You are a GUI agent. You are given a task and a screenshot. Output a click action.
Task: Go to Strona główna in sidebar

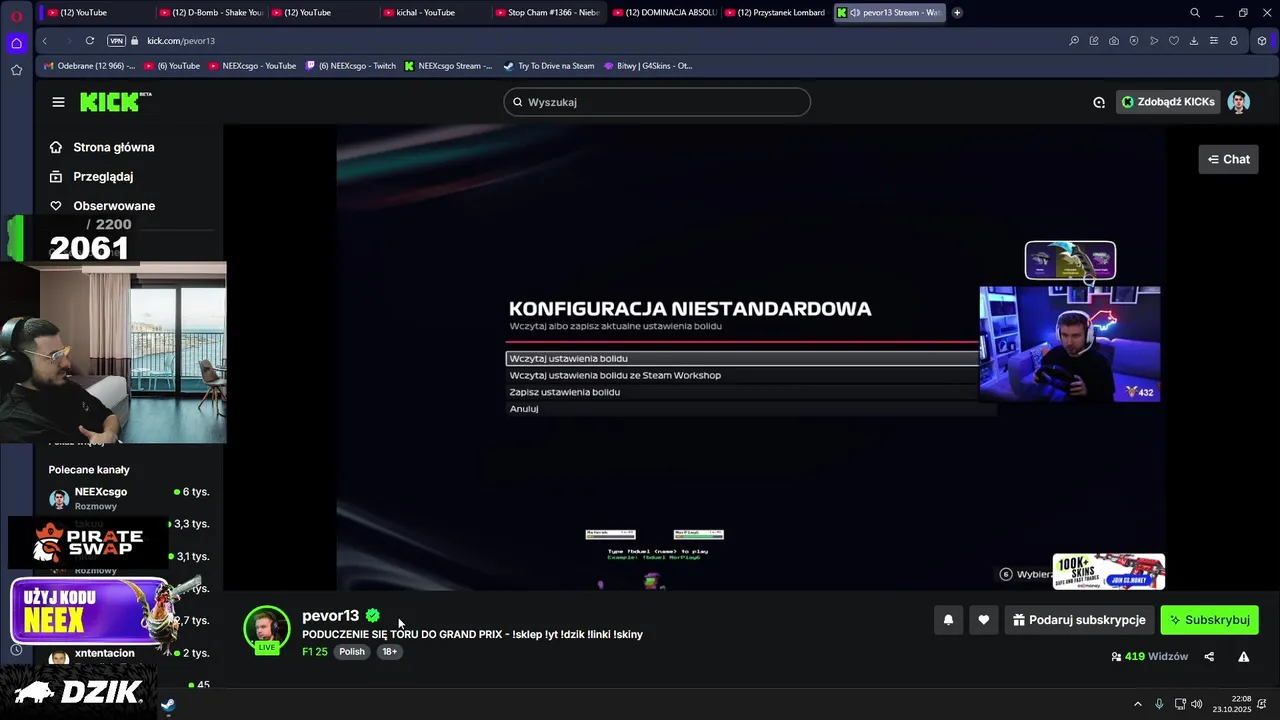pos(113,147)
